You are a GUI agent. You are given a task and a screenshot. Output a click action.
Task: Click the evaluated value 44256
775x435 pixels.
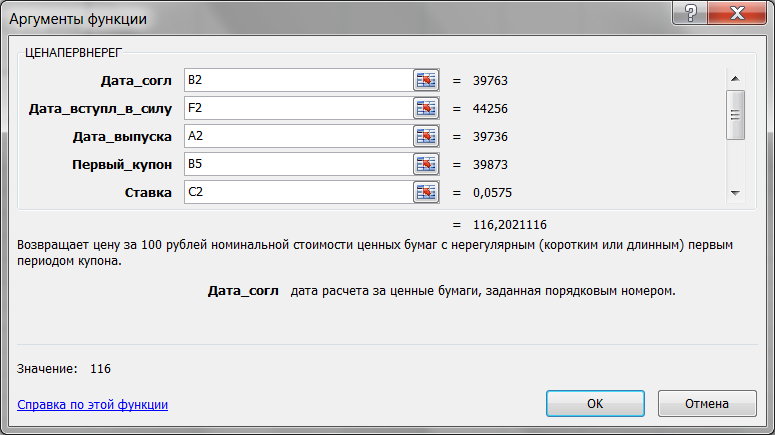(490, 109)
